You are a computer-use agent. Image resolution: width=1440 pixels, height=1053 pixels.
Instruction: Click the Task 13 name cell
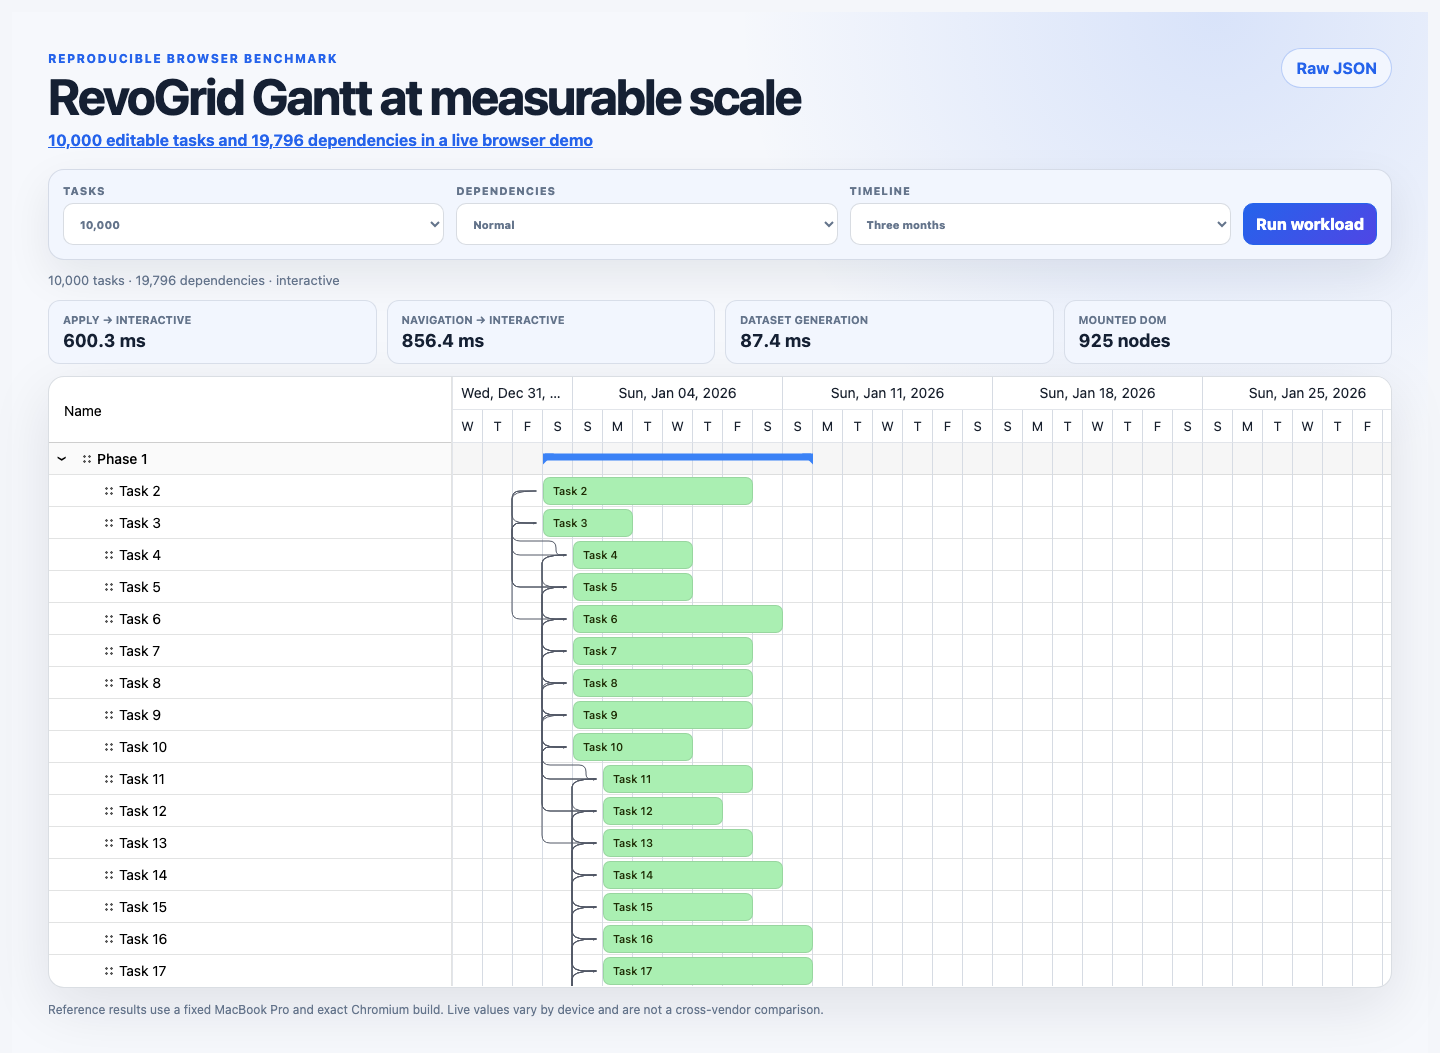pyautogui.click(x=250, y=843)
